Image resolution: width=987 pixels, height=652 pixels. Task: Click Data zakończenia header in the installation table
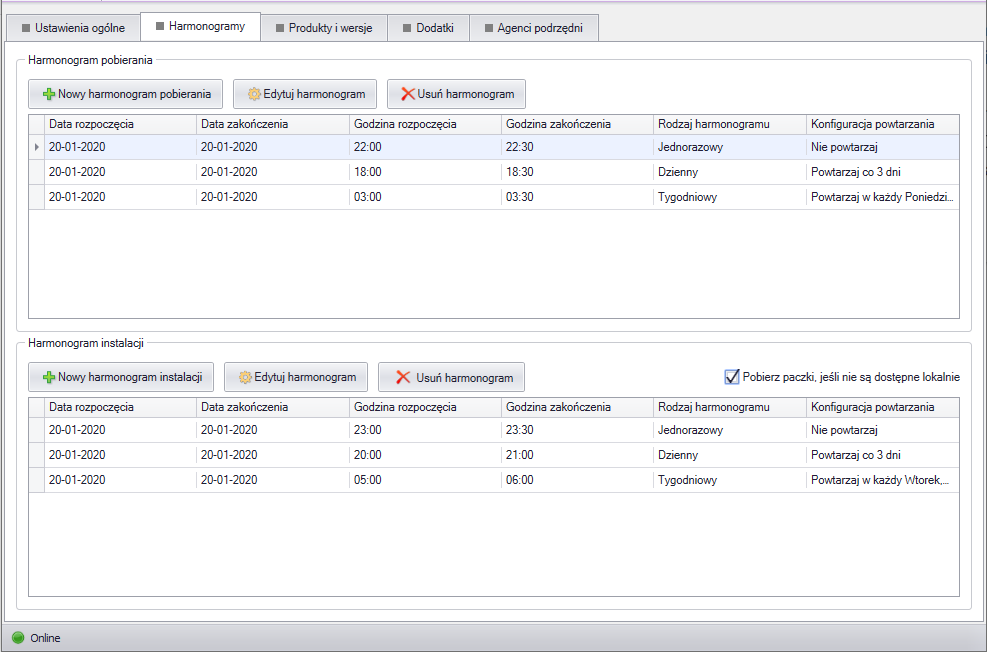point(273,407)
